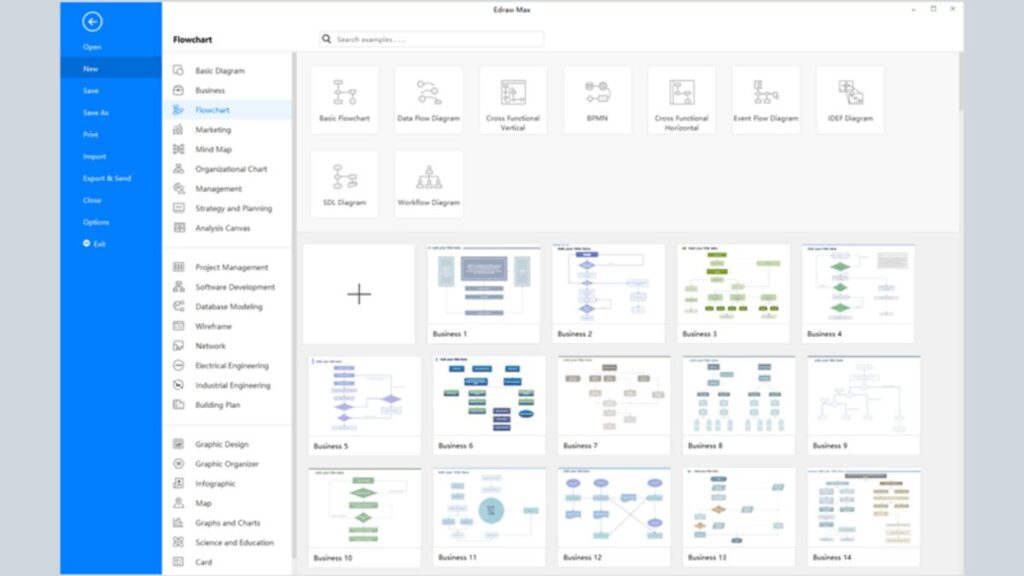
Task: Open the Business 3 example thumbnail
Action: coord(733,294)
